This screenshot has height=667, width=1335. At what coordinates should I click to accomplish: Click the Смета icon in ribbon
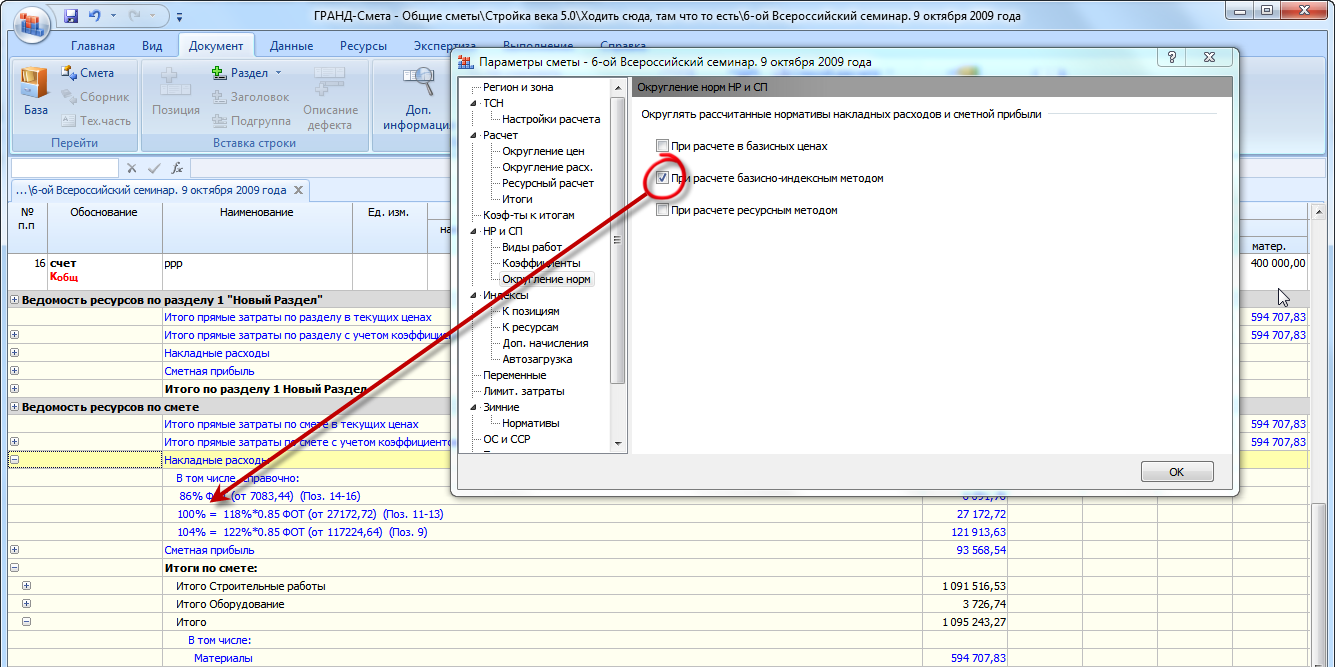pyautogui.click(x=70, y=73)
